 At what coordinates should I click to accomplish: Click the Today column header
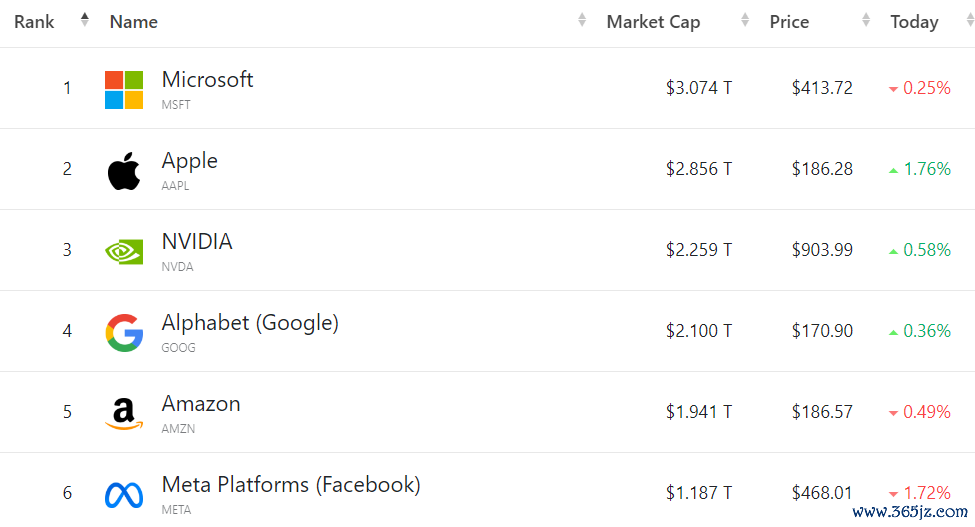914,22
